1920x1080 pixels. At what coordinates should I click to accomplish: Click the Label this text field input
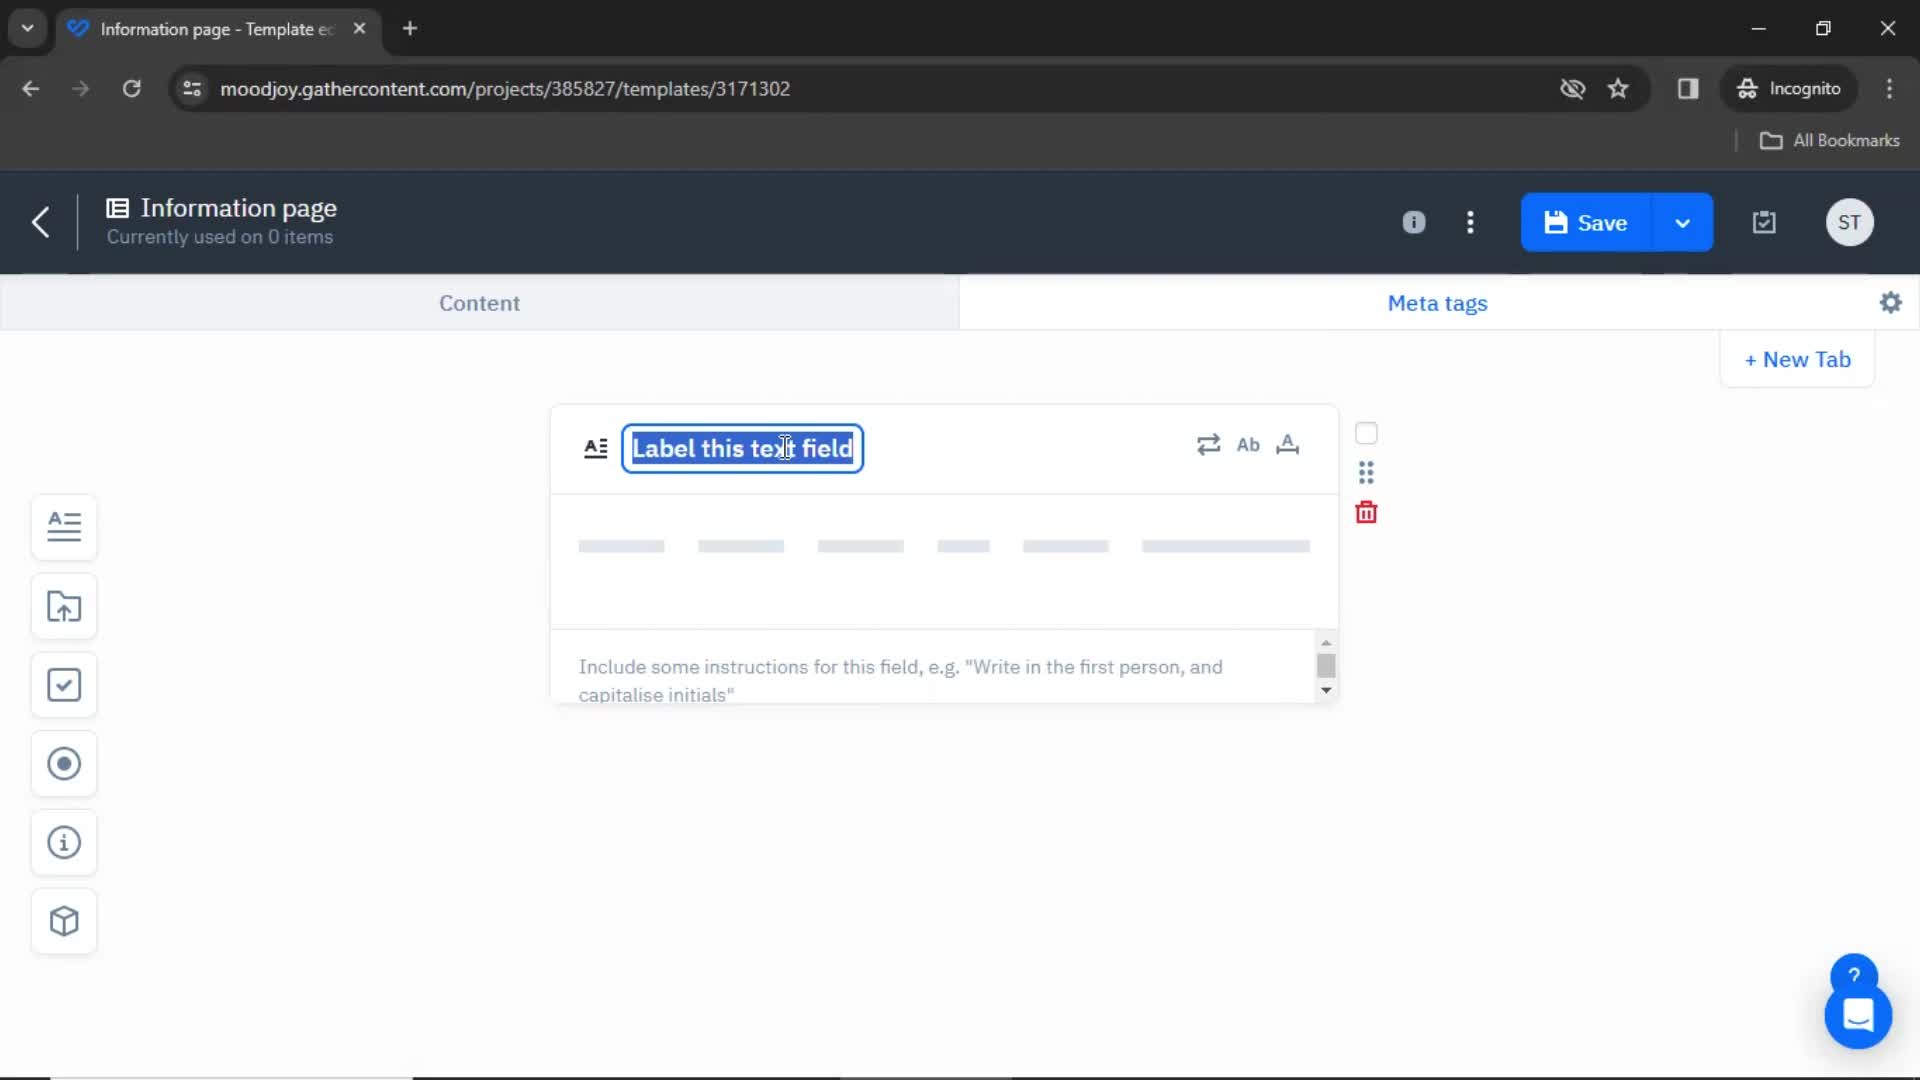click(741, 447)
